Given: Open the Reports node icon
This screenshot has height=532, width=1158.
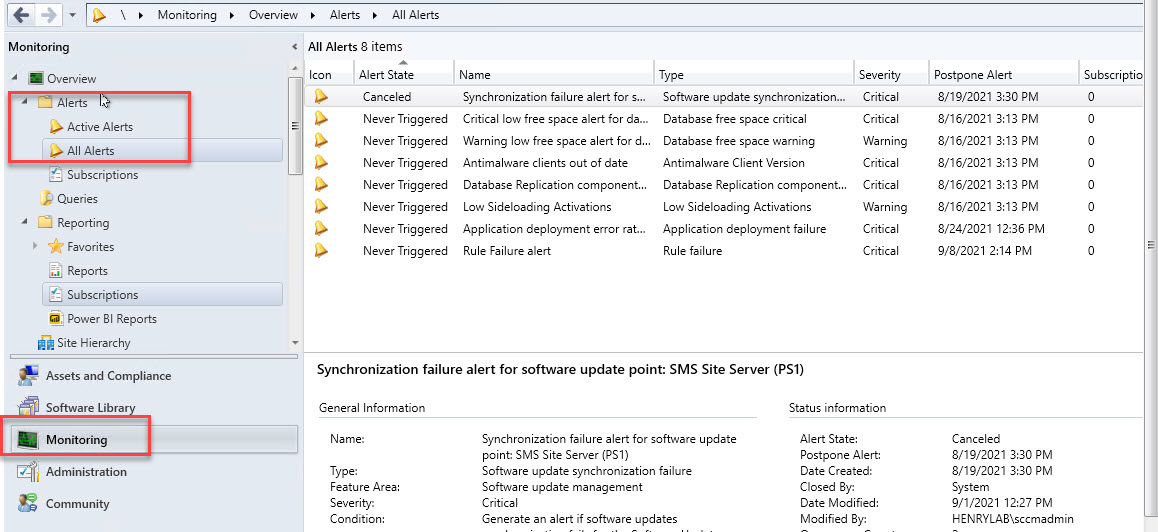Looking at the screenshot, I should (57, 271).
